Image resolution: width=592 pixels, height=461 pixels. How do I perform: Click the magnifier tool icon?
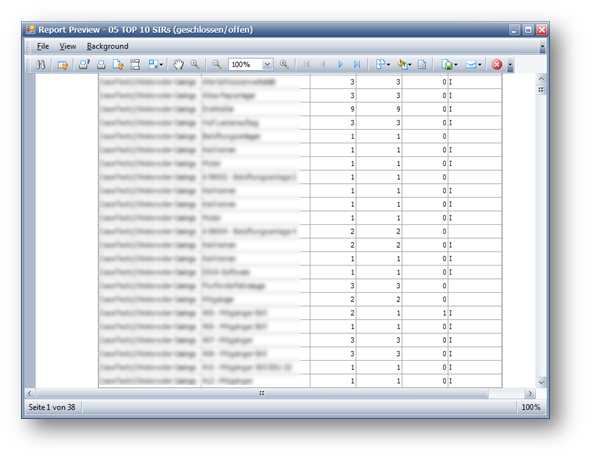[x=195, y=65]
